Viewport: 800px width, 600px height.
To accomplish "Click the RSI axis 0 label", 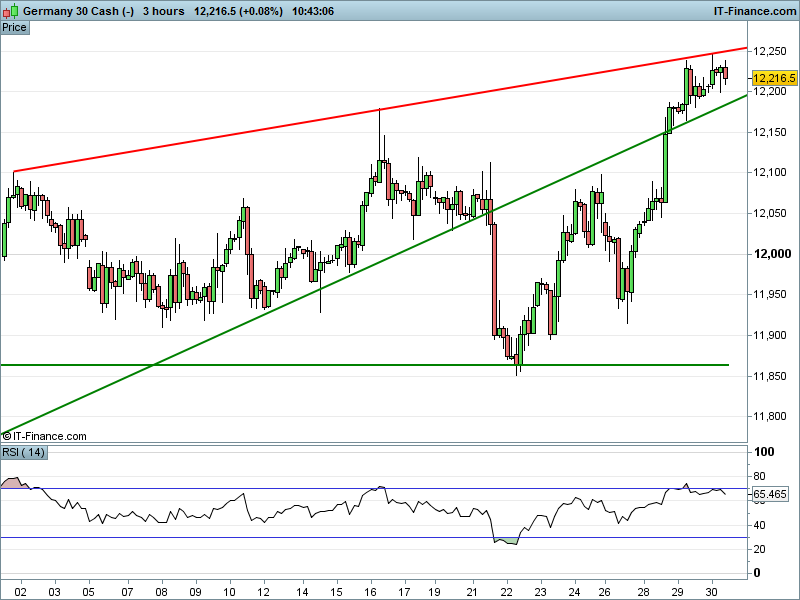I will point(757,573).
